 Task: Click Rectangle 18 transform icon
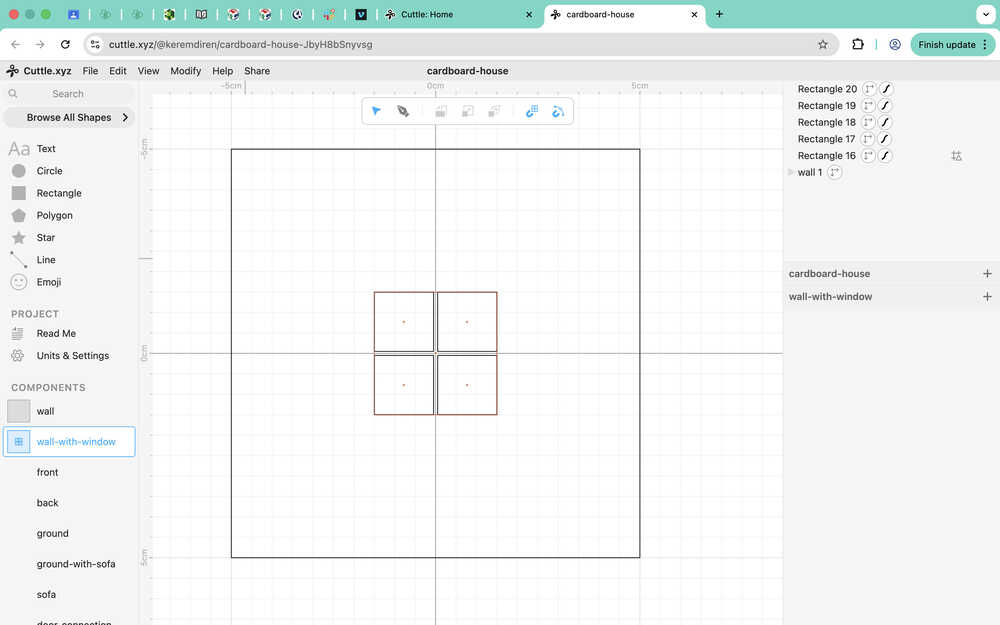click(868, 122)
